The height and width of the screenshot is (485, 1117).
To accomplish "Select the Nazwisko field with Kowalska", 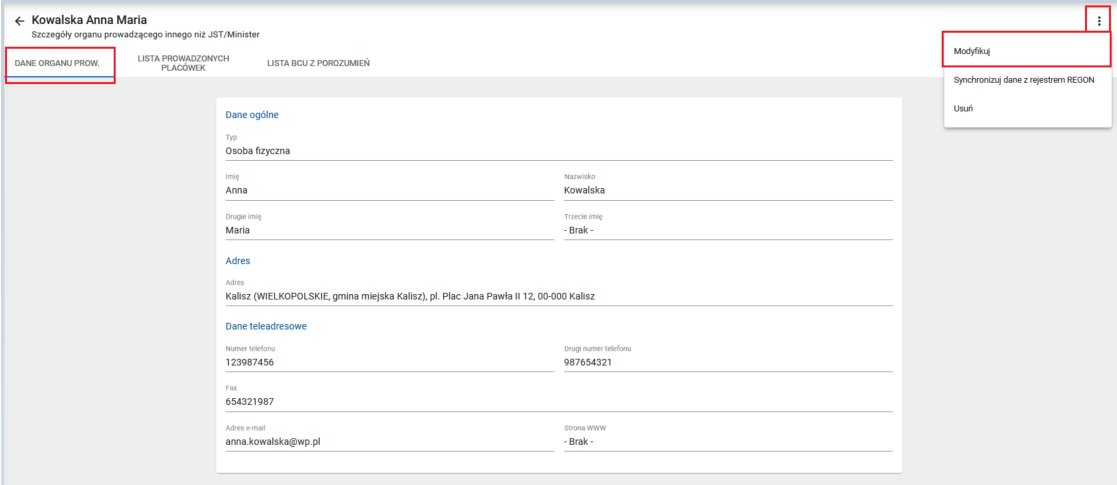I will tap(727, 190).
